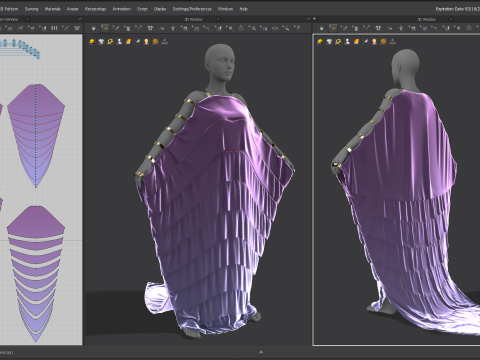The image size is (480, 360).
Task: Open the right 3D Window title dropdown
Action: pos(451,19)
